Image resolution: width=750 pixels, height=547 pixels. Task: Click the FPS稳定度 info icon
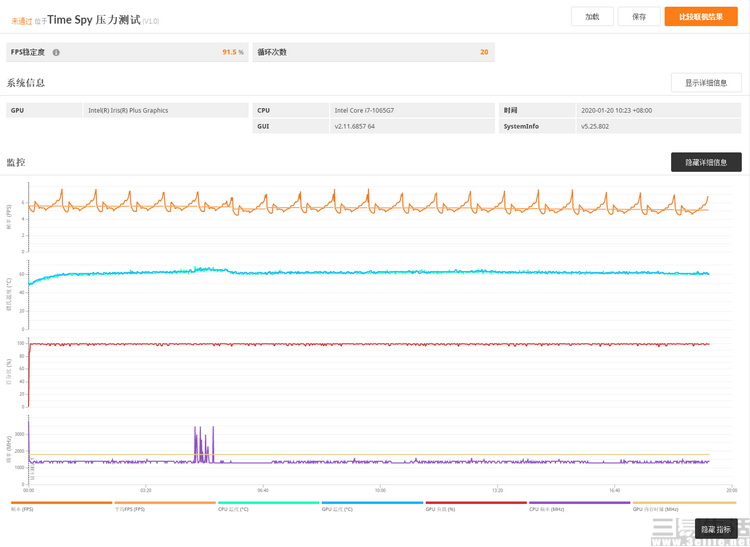[56, 53]
